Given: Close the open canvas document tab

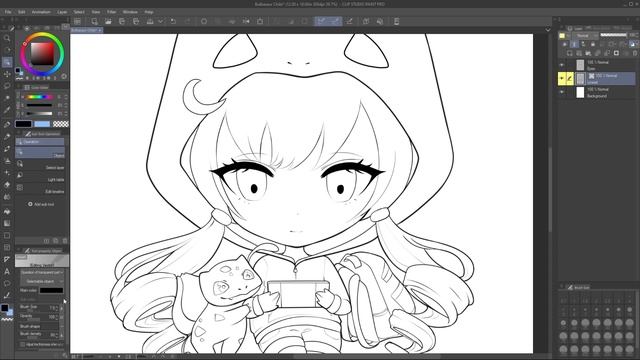Looking at the screenshot, I should click(x=100, y=30).
